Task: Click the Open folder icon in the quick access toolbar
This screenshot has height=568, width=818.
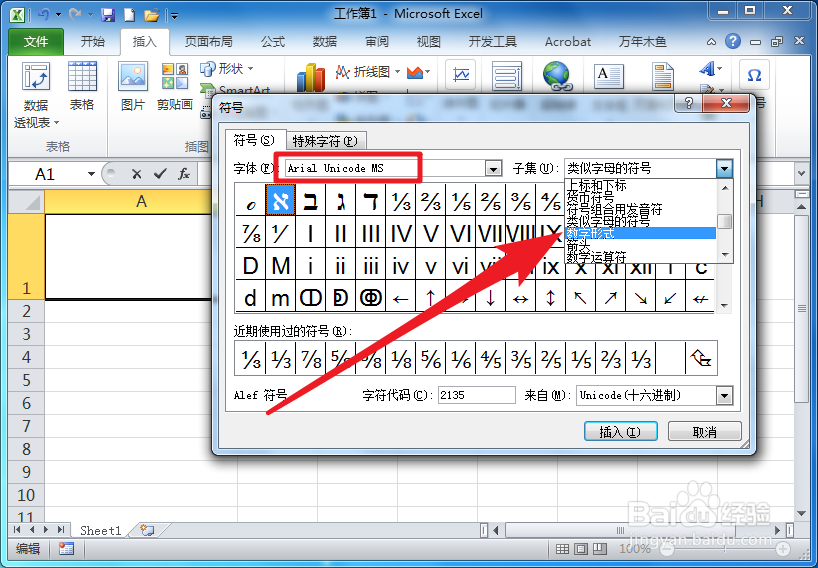Action: (x=151, y=15)
